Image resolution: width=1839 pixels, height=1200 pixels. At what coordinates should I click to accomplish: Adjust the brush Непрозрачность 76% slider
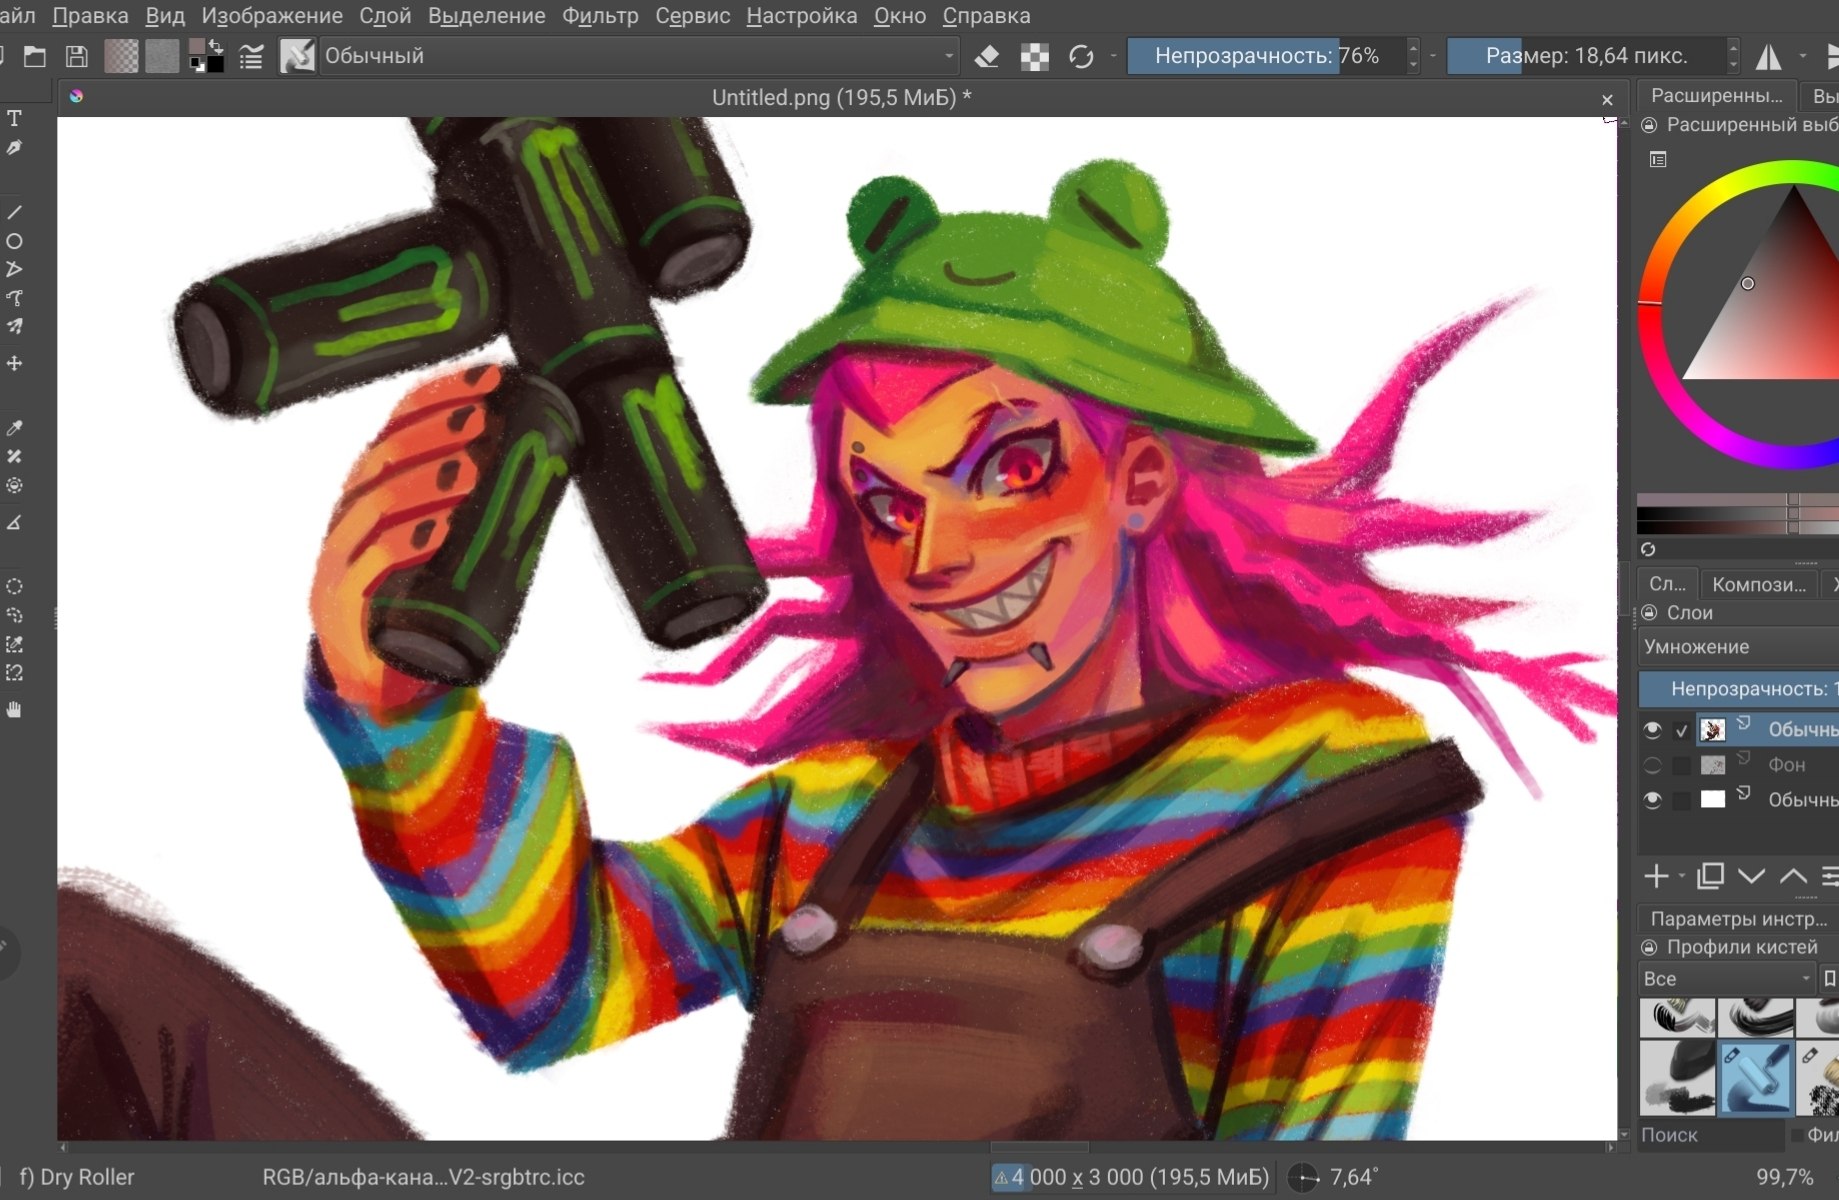point(1266,56)
